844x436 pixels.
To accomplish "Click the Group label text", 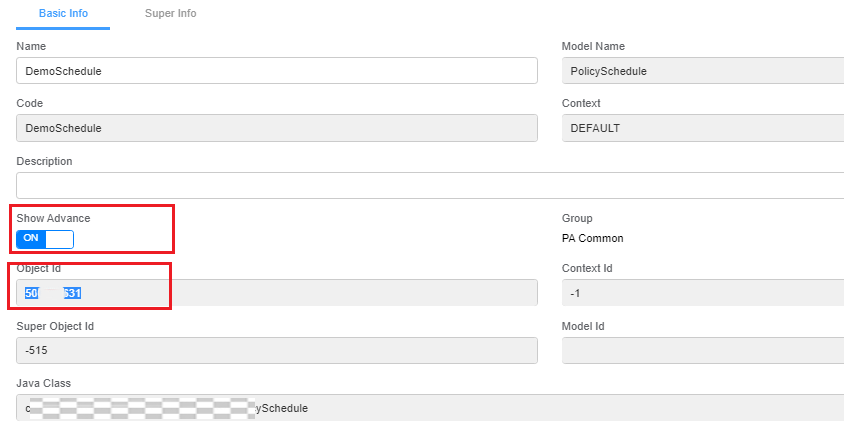I will click(577, 218).
